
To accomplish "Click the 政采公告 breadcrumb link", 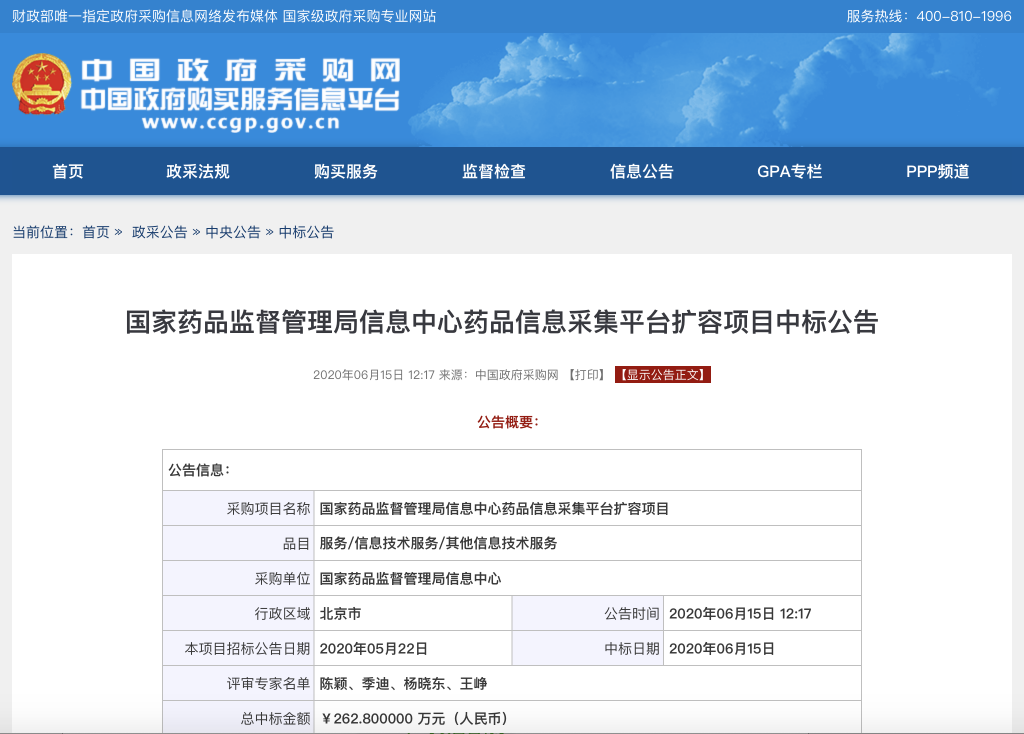I will point(159,232).
